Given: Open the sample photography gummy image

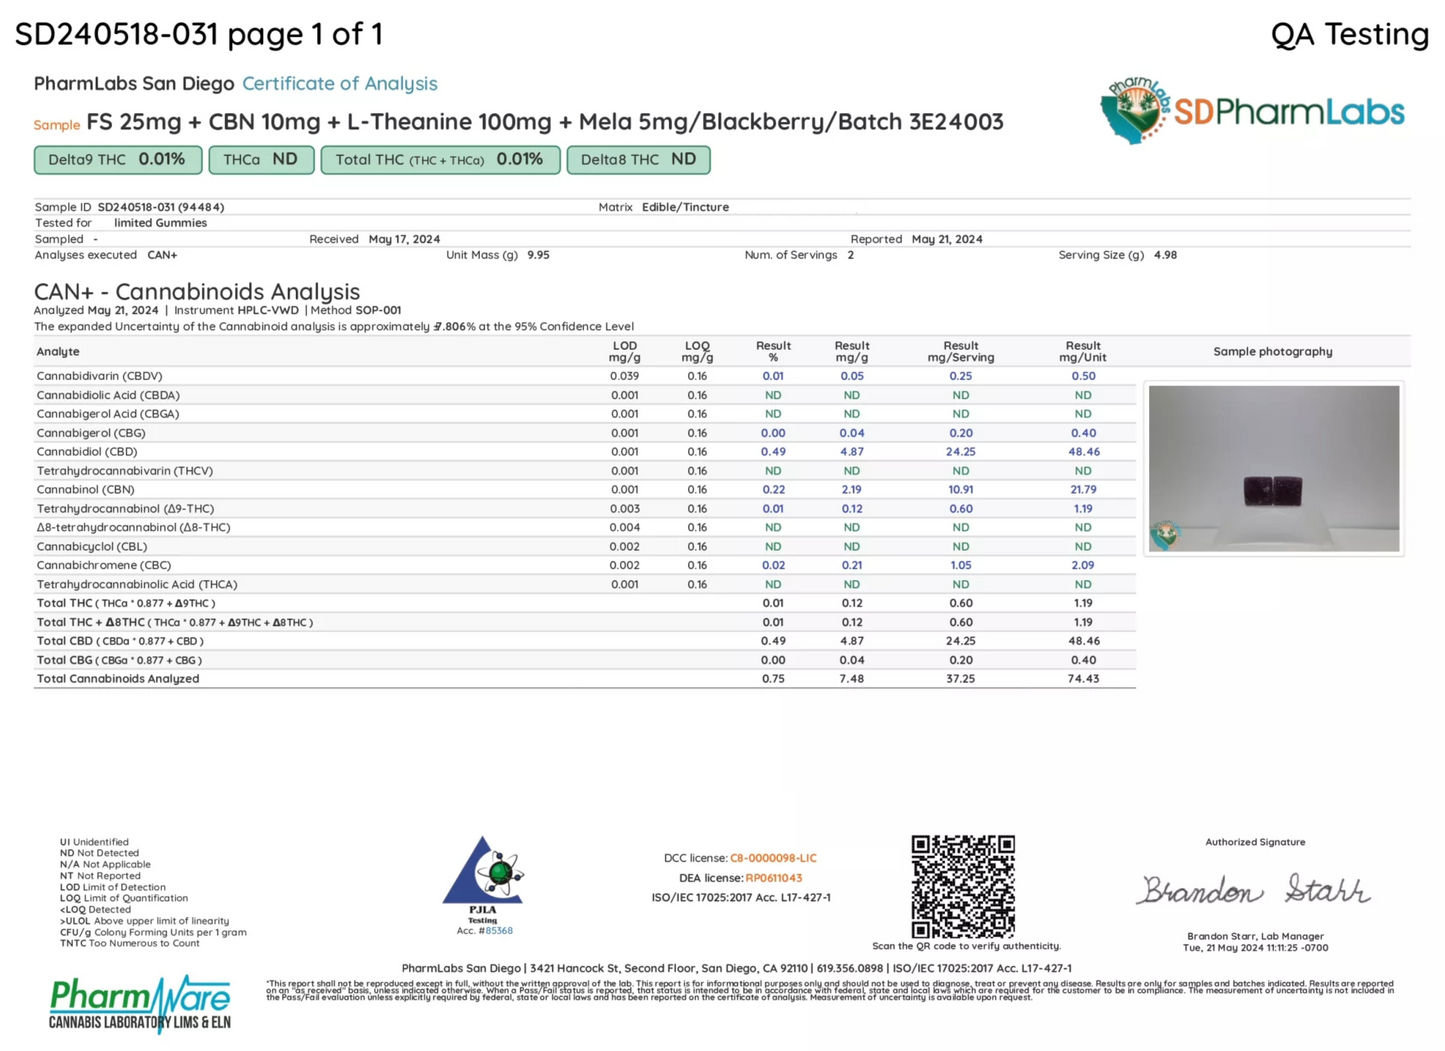Looking at the screenshot, I should coord(1273,468).
